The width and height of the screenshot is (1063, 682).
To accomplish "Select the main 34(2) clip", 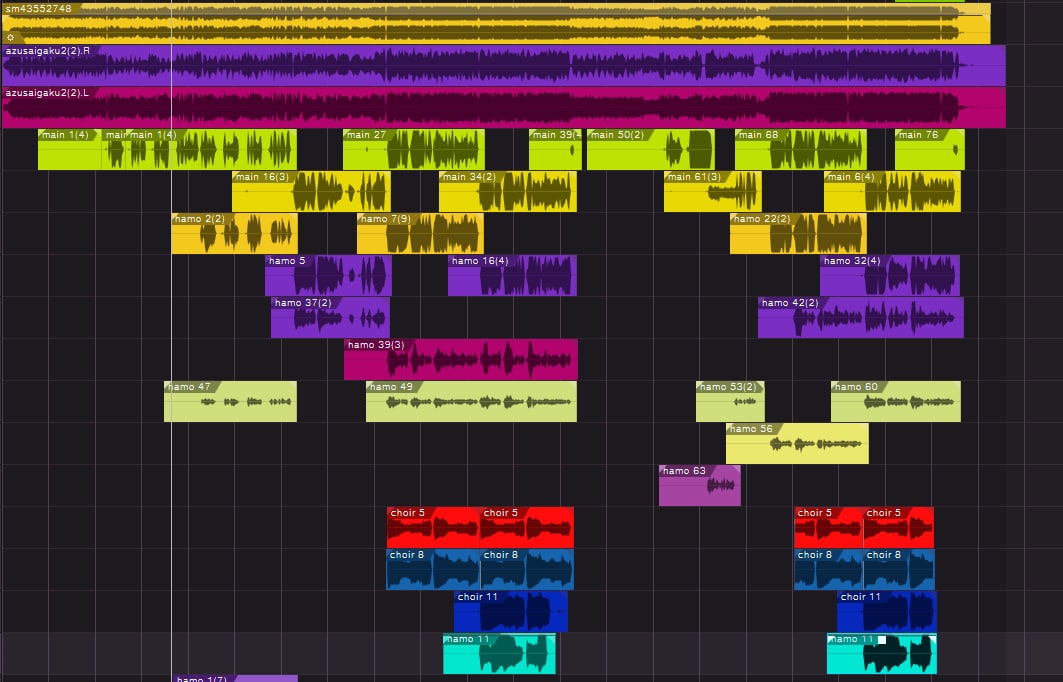I will click(x=508, y=191).
